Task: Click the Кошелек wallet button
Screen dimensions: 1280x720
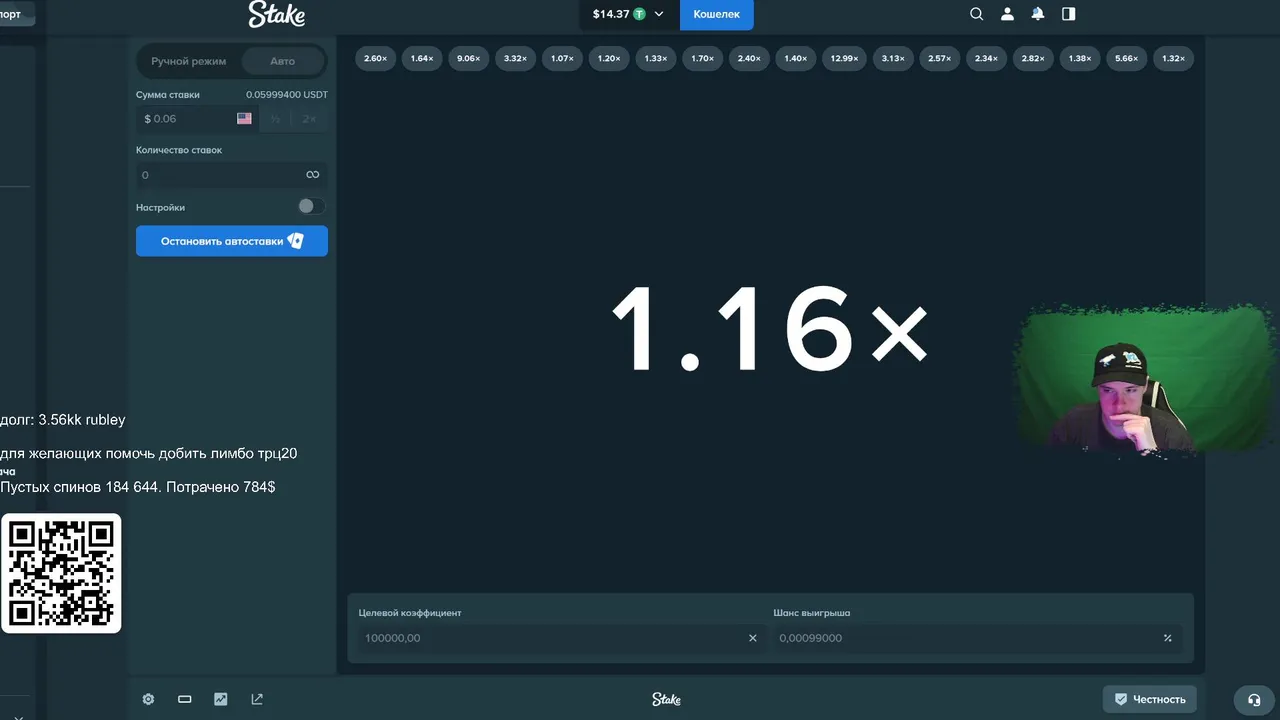Action: [x=717, y=14]
